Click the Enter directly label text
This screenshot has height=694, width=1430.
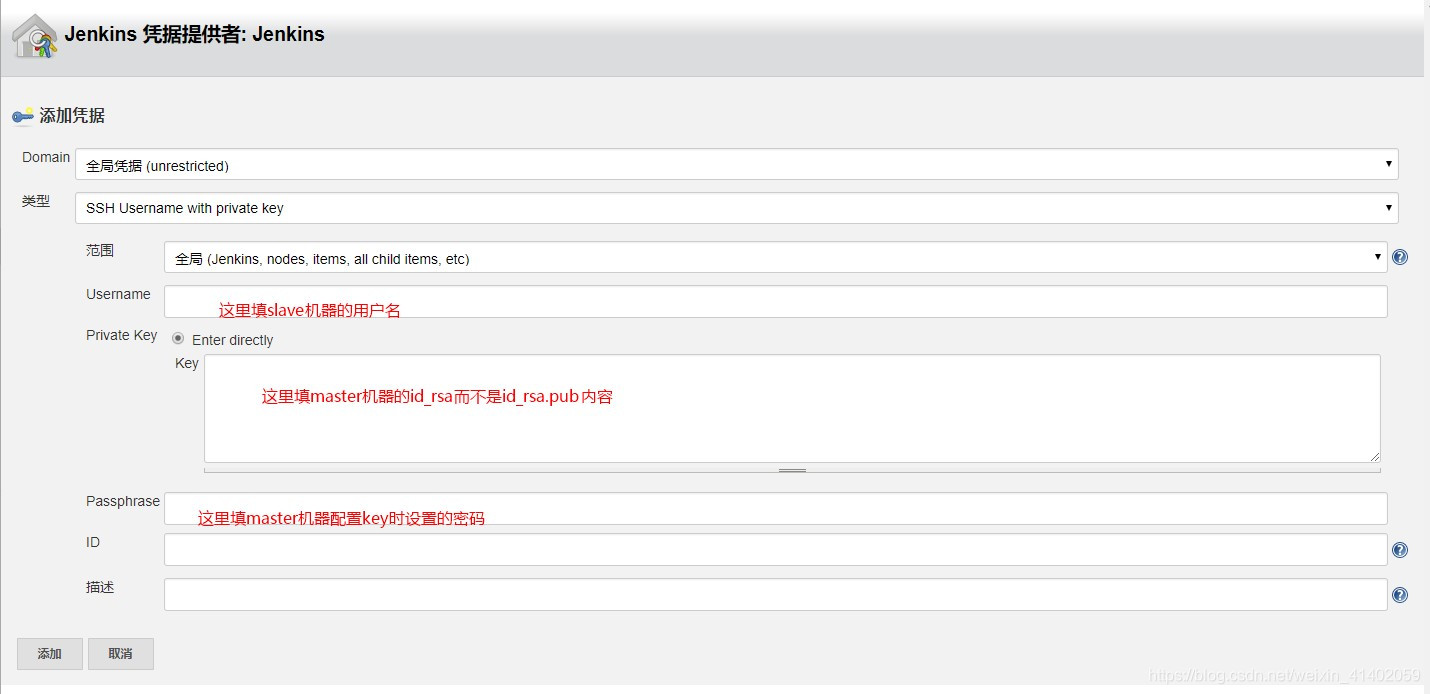232,340
